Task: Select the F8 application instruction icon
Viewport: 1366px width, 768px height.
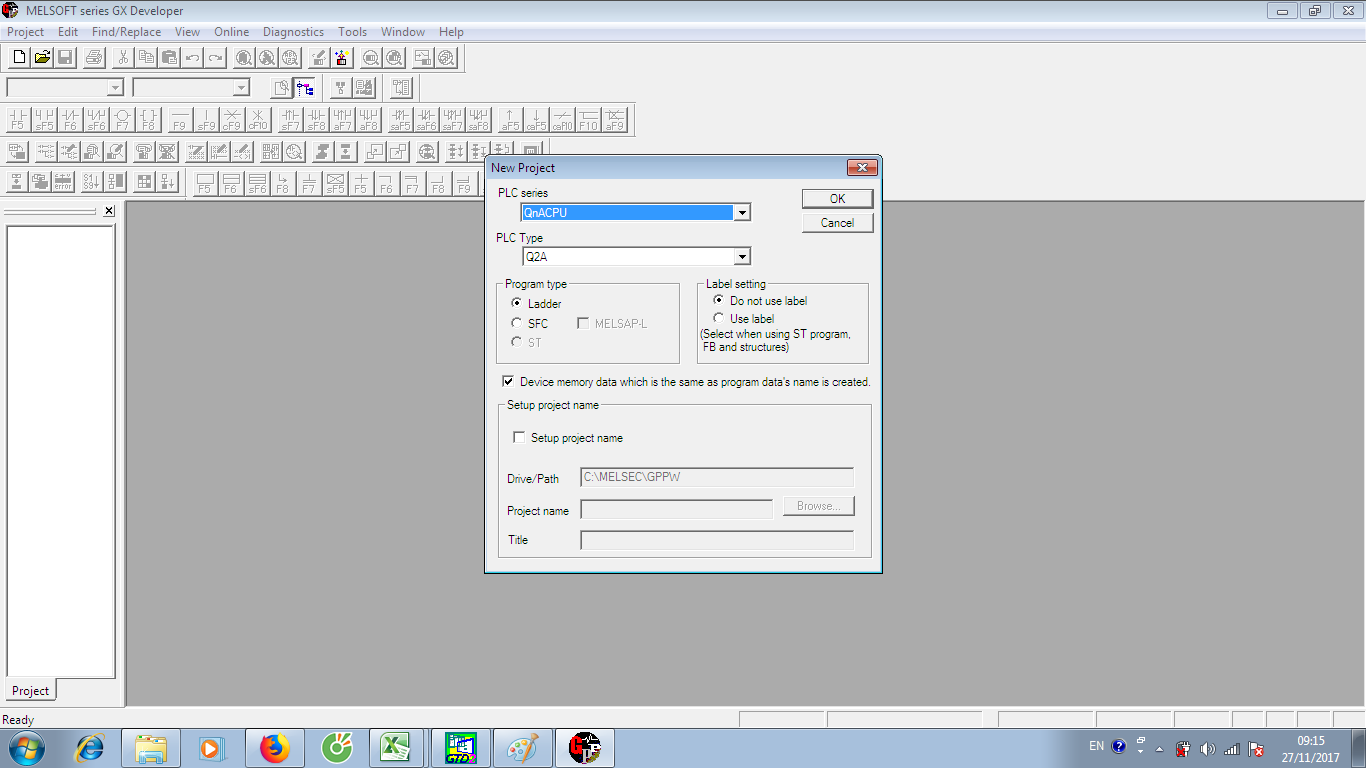Action: point(148,121)
